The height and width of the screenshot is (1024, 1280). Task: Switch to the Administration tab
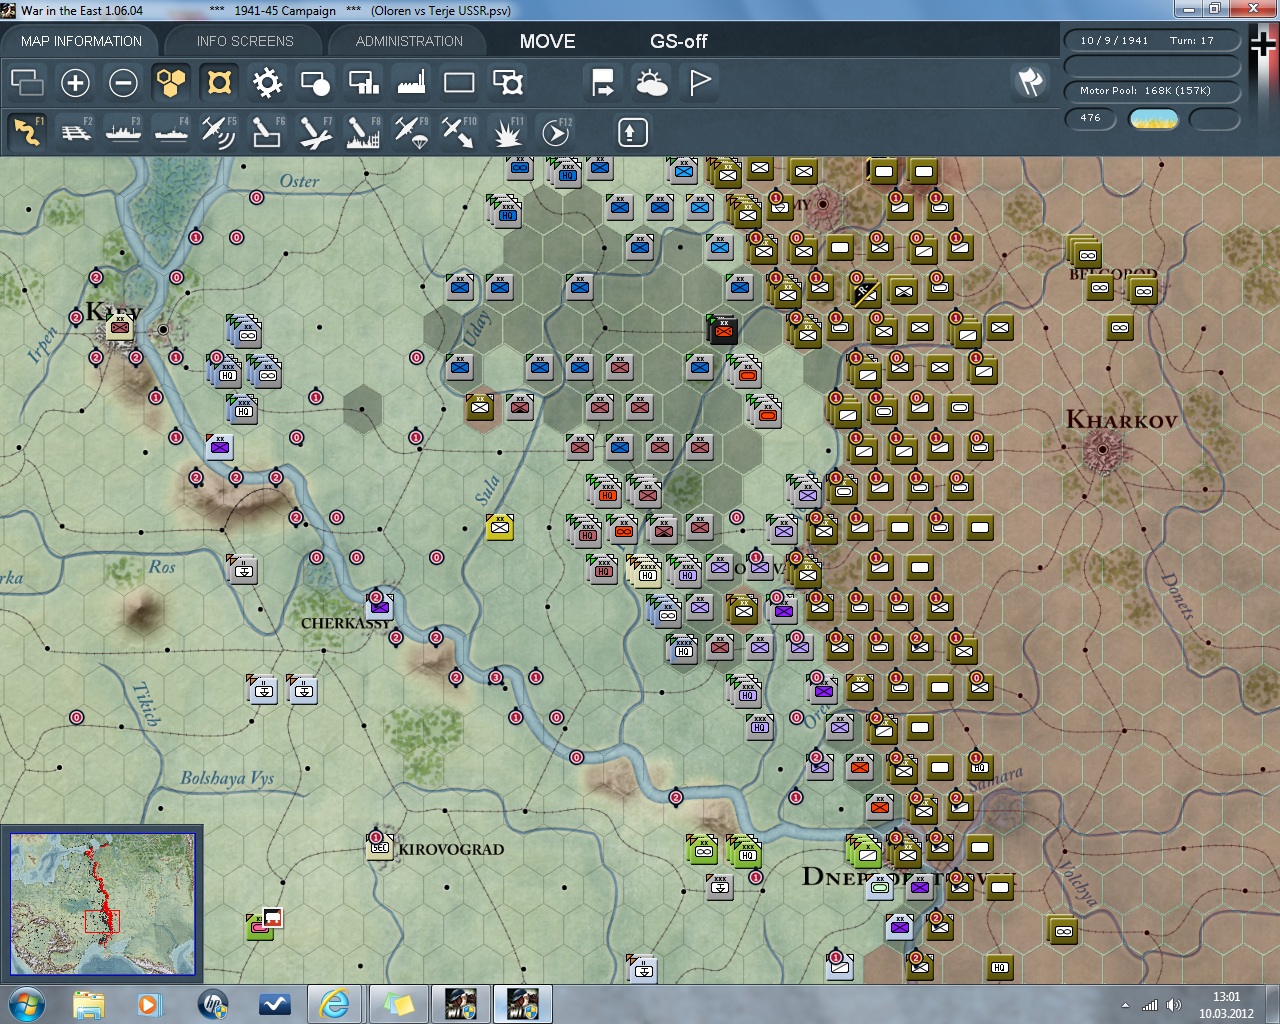coord(409,41)
